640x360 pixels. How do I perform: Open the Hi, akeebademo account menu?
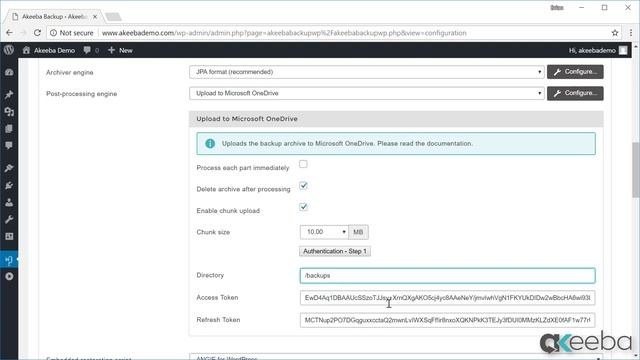tap(598, 50)
